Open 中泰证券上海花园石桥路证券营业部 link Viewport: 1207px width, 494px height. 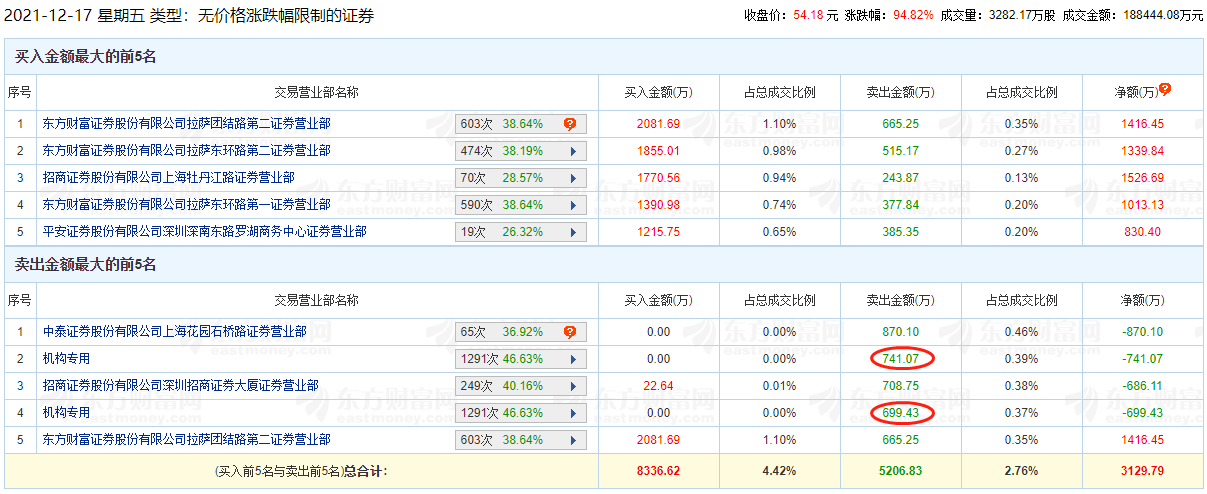175,332
